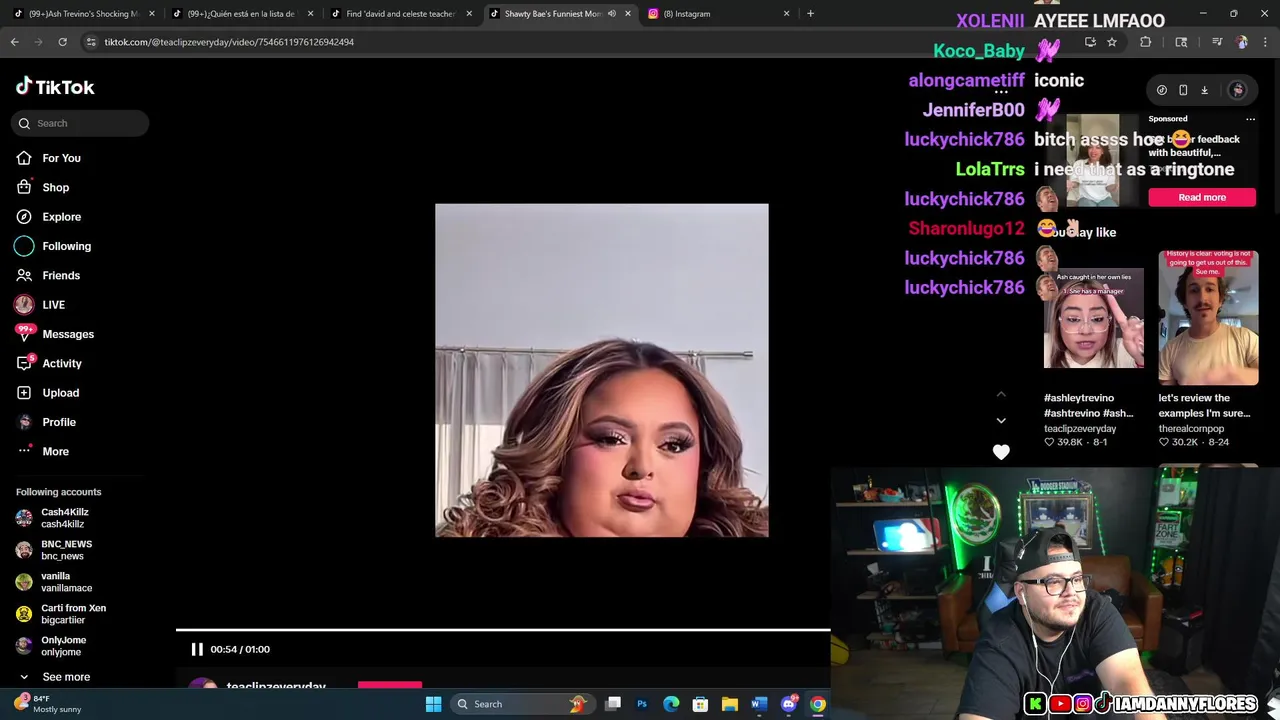The width and height of the screenshot is (1280, 720).
Task: Open File Explorer from taskbar
Action: coord(730,704)
